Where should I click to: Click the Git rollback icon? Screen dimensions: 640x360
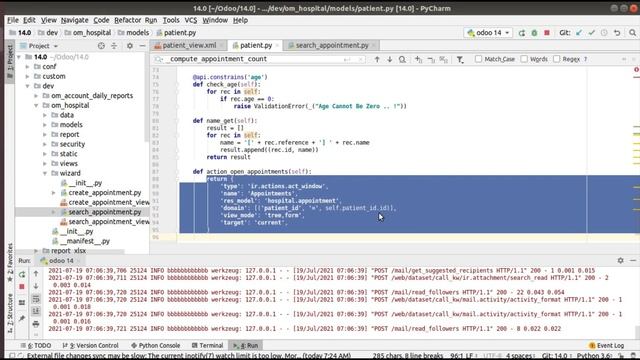pos(617,33)
